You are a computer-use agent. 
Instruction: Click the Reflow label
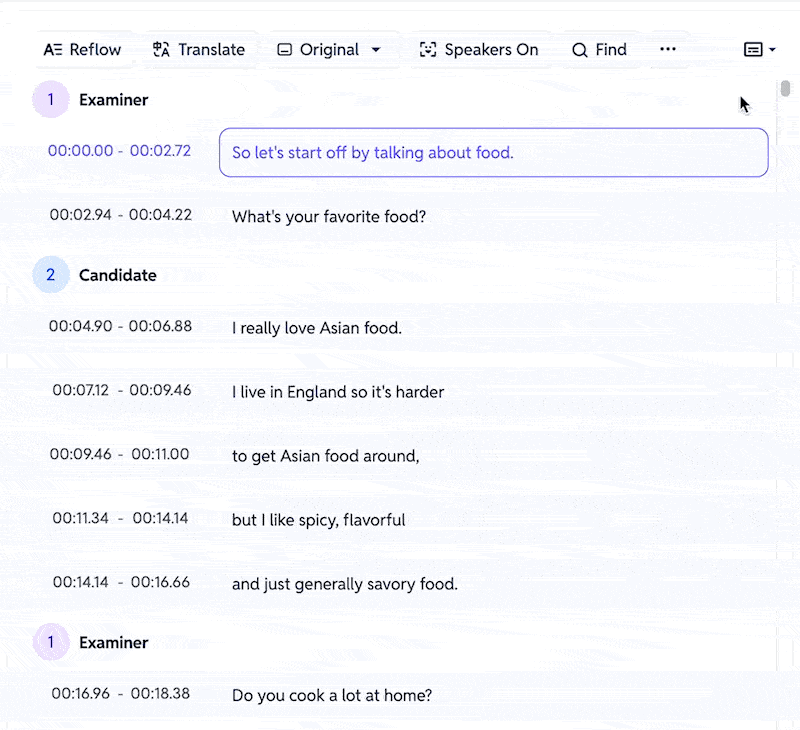pyautogui.click(x=95, y=49)
